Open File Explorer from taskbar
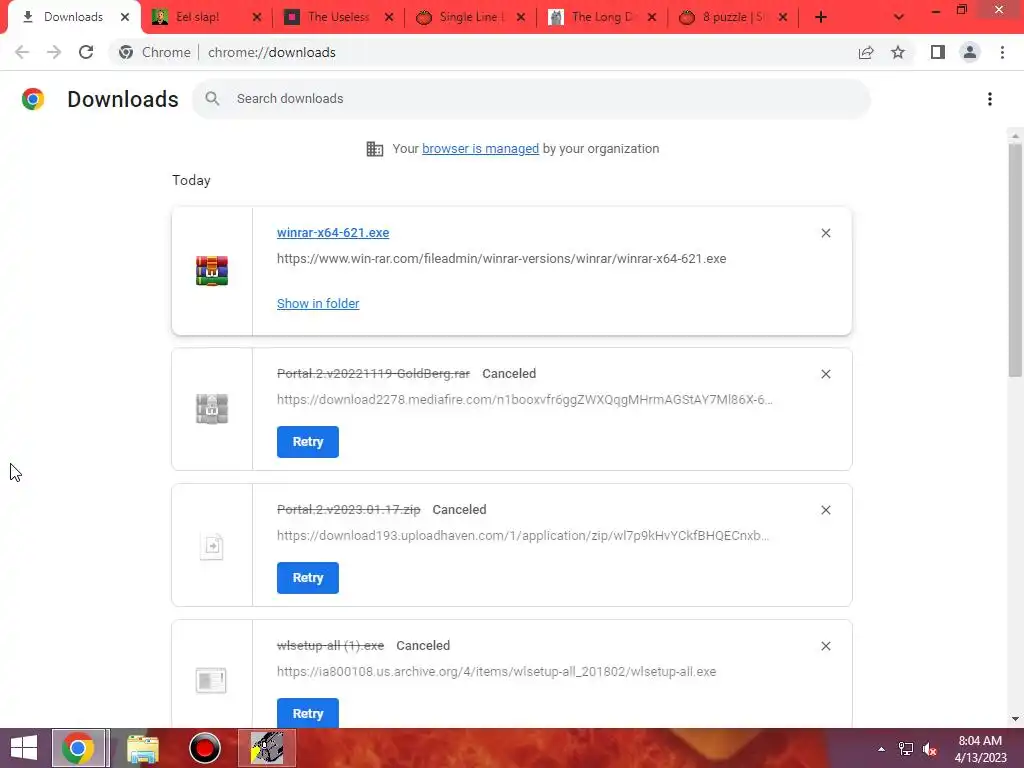This screenshot has height=768, width=1024. (x=142, y=749)
